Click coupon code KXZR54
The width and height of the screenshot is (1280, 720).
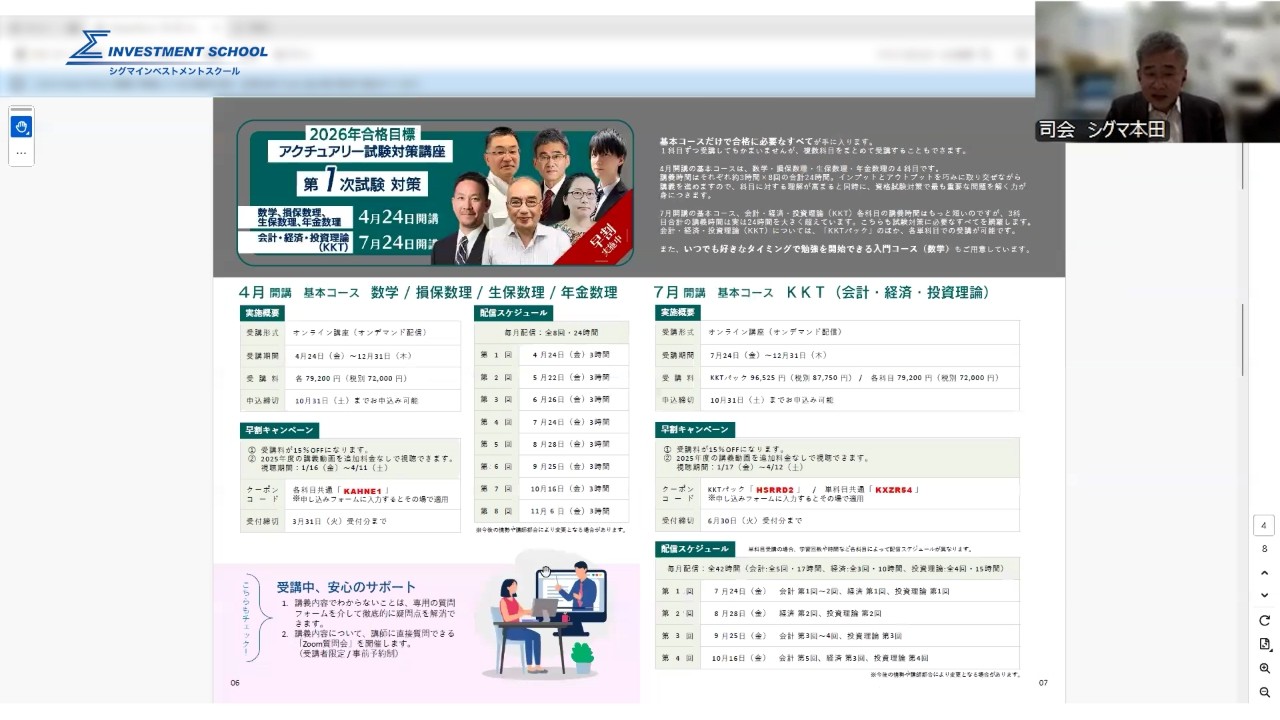pyautogui.click(x=895, y=489)
